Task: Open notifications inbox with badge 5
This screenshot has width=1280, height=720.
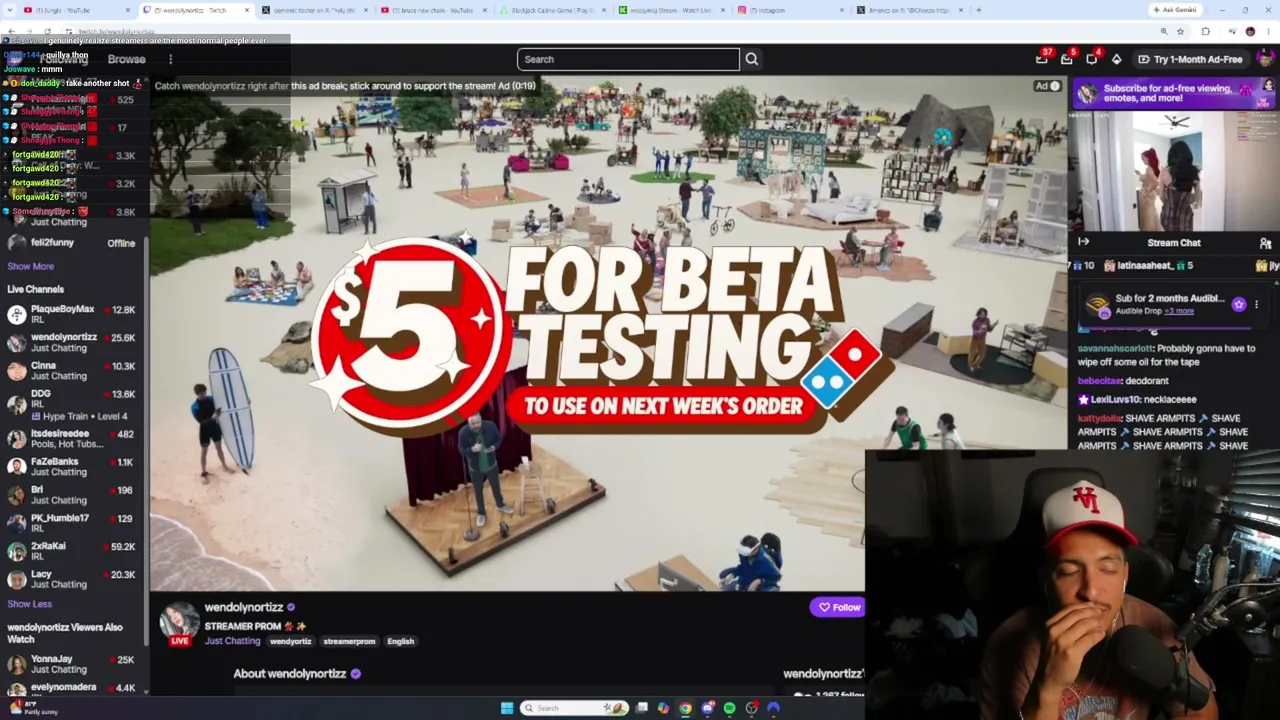Action: (x=1067, y=59)
